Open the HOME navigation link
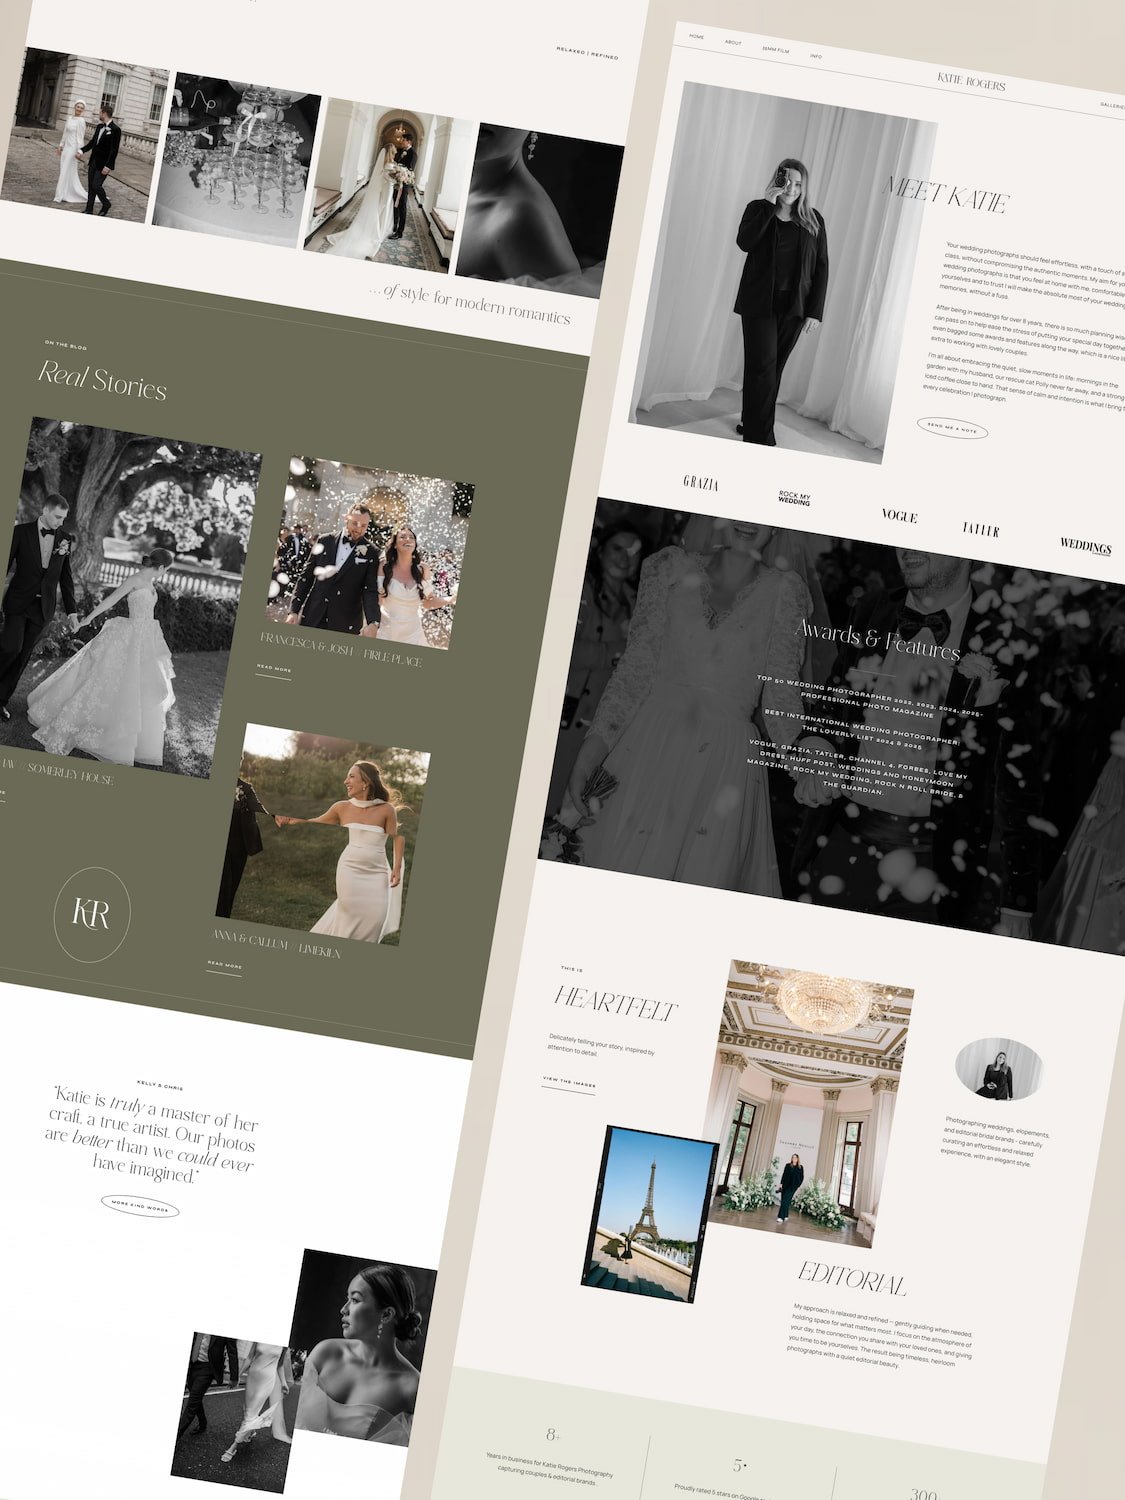Viewport: 1125px width, 1500px height. 697,37
